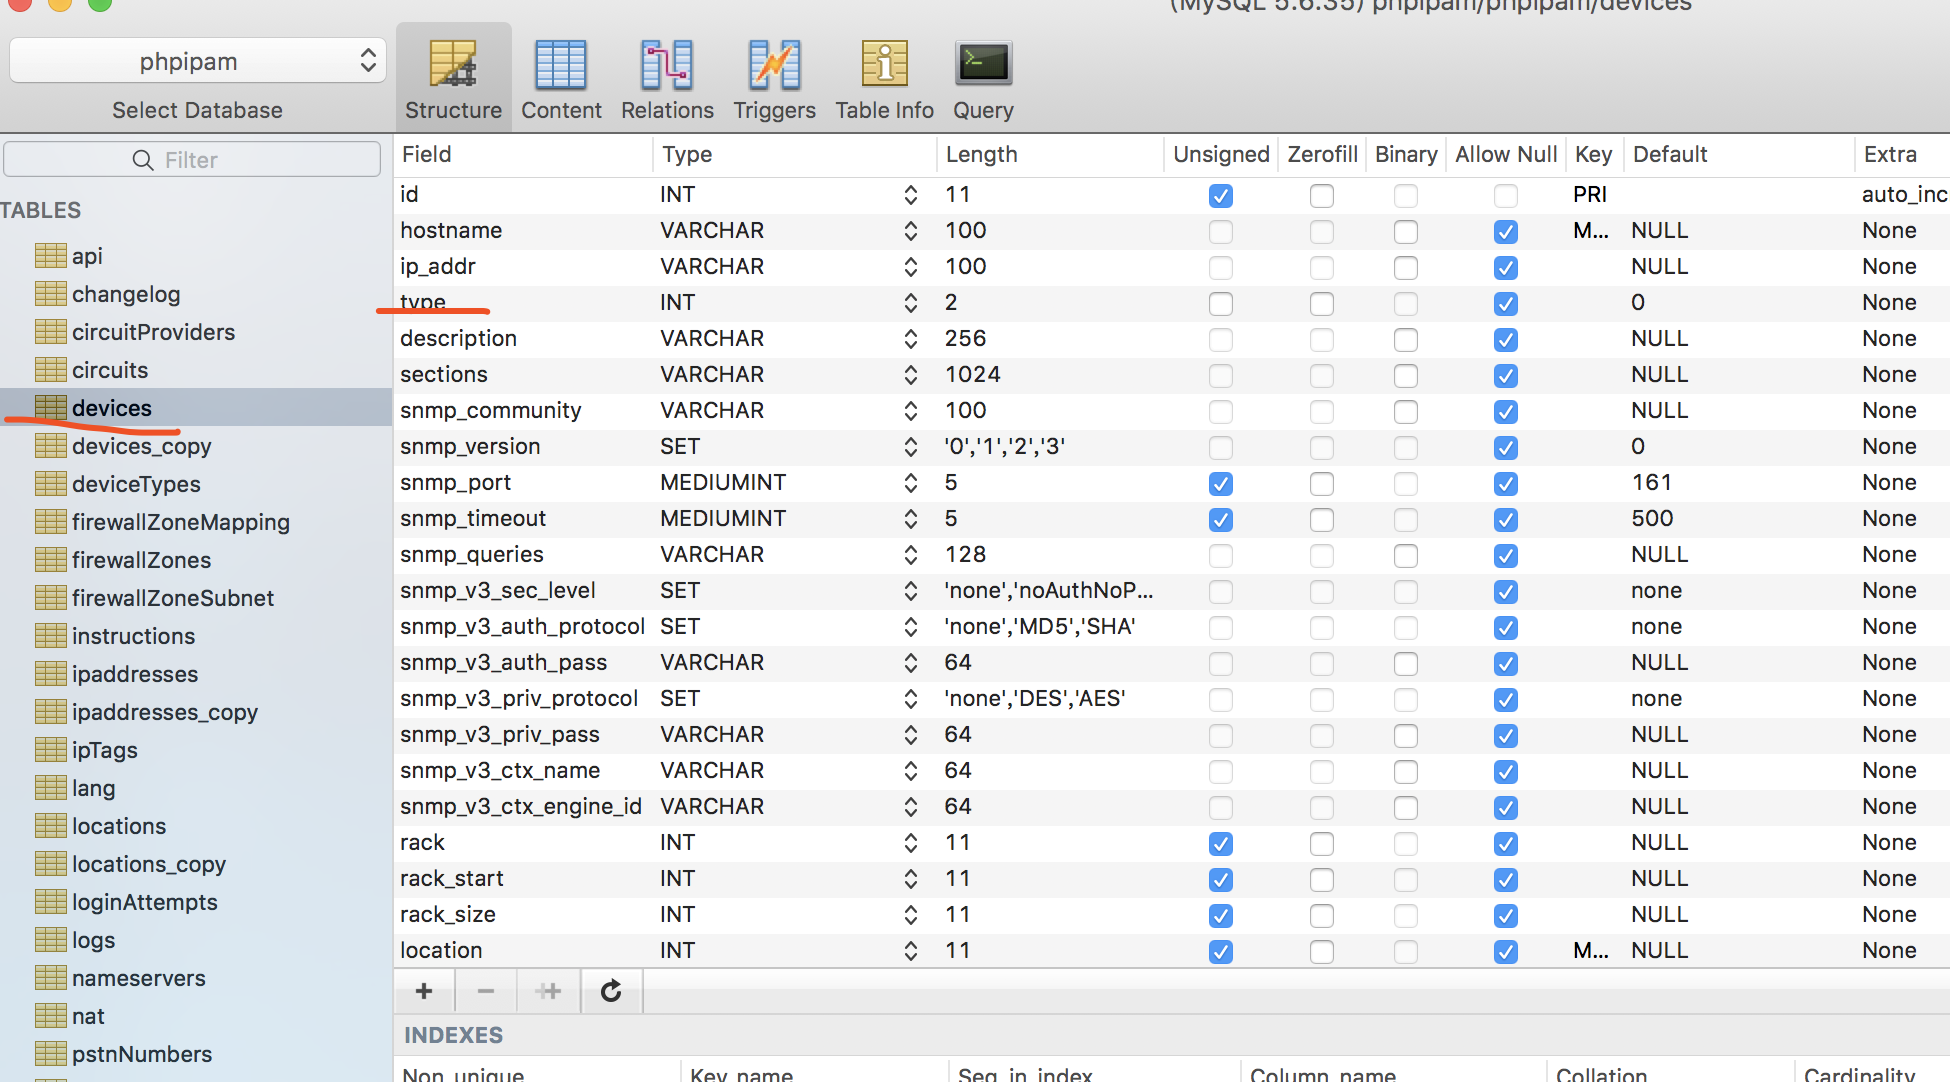
Task: Select the ipaddresses table in the sidebar
Action: tap(134, 674)
